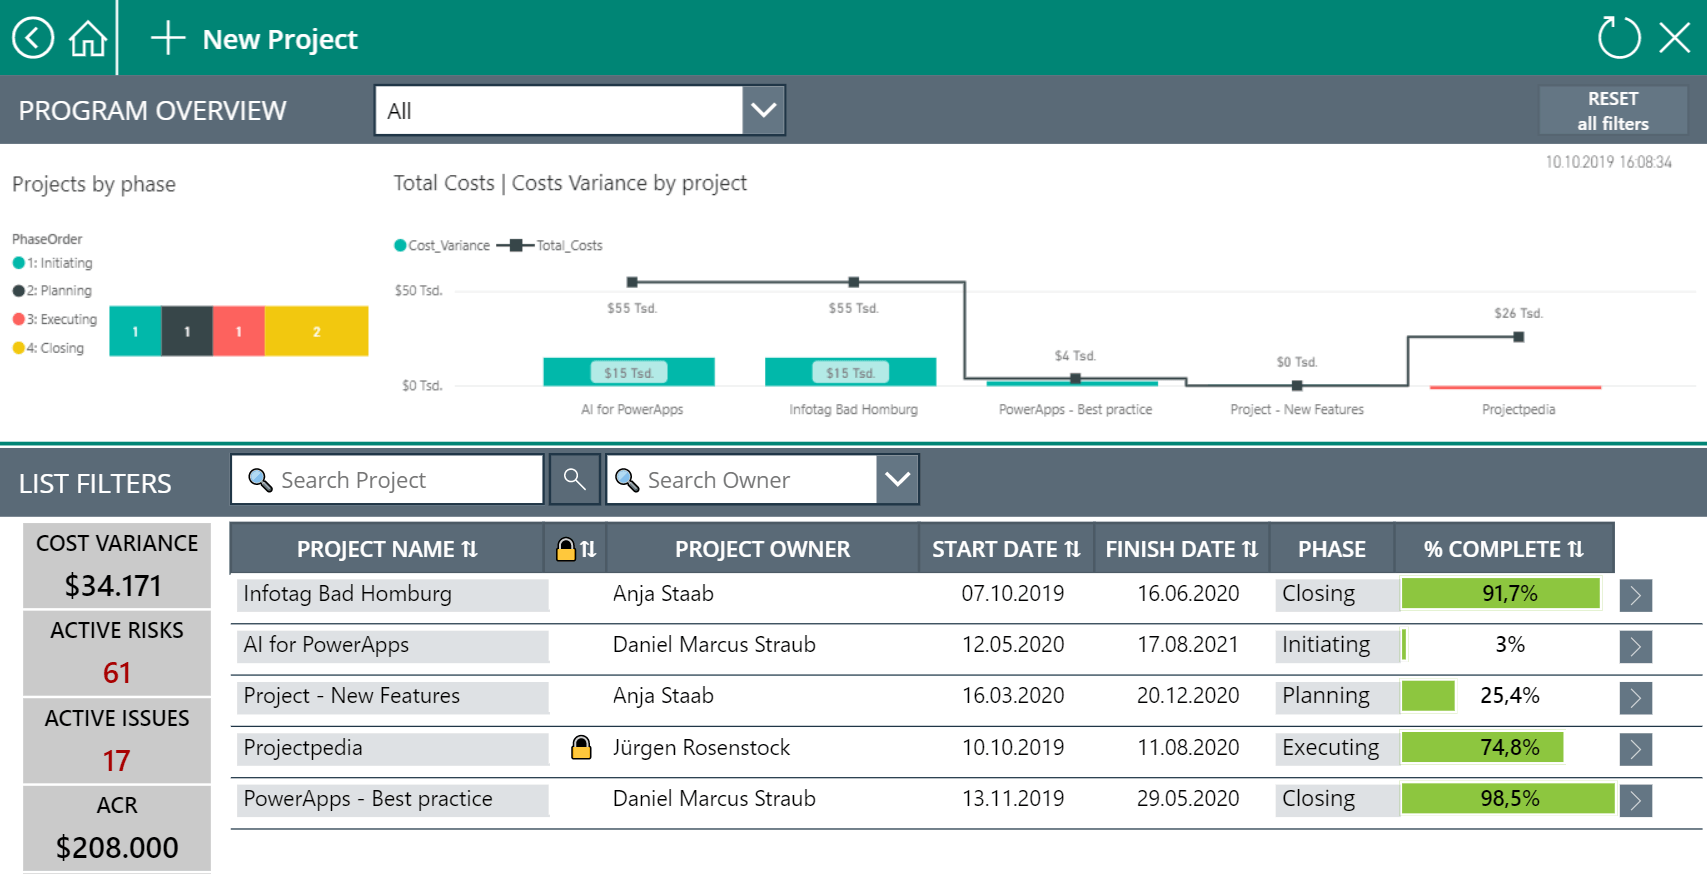Create a New Project
This screenshot has width=1707, height=874.
coord(254,39)
